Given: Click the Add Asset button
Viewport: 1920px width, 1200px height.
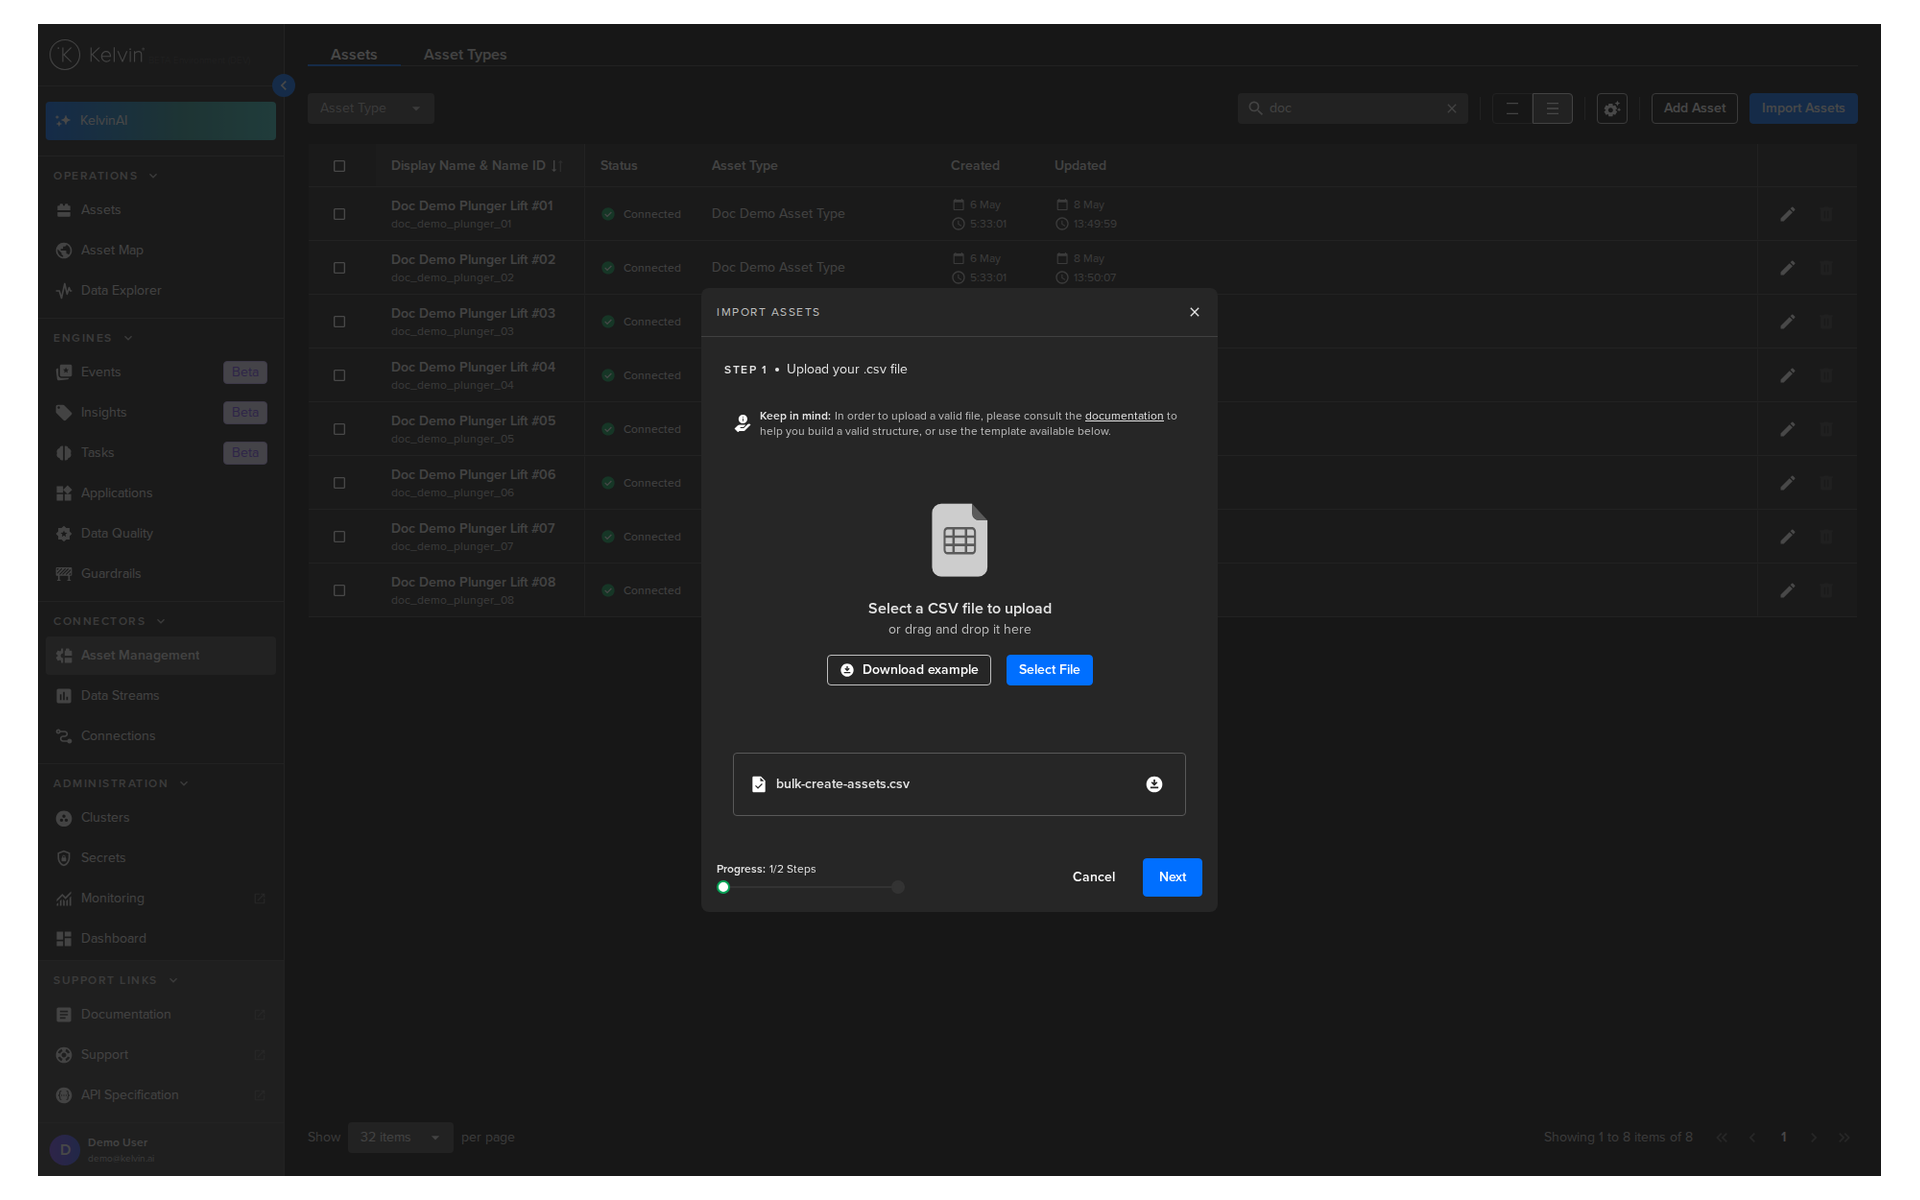Looking at the screenshot, I should pos(1694,108).
